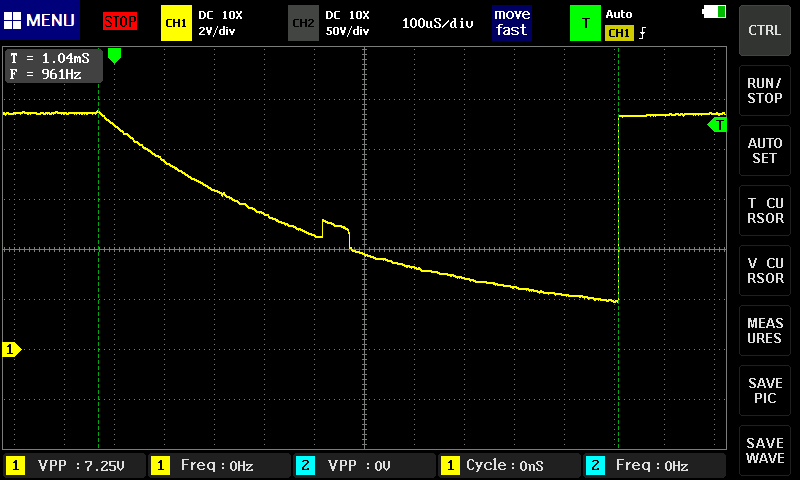This screenshot has width=800, height=480.
Task: Enable the T CURSOR time cursors
Action: [x=764, y=211]
